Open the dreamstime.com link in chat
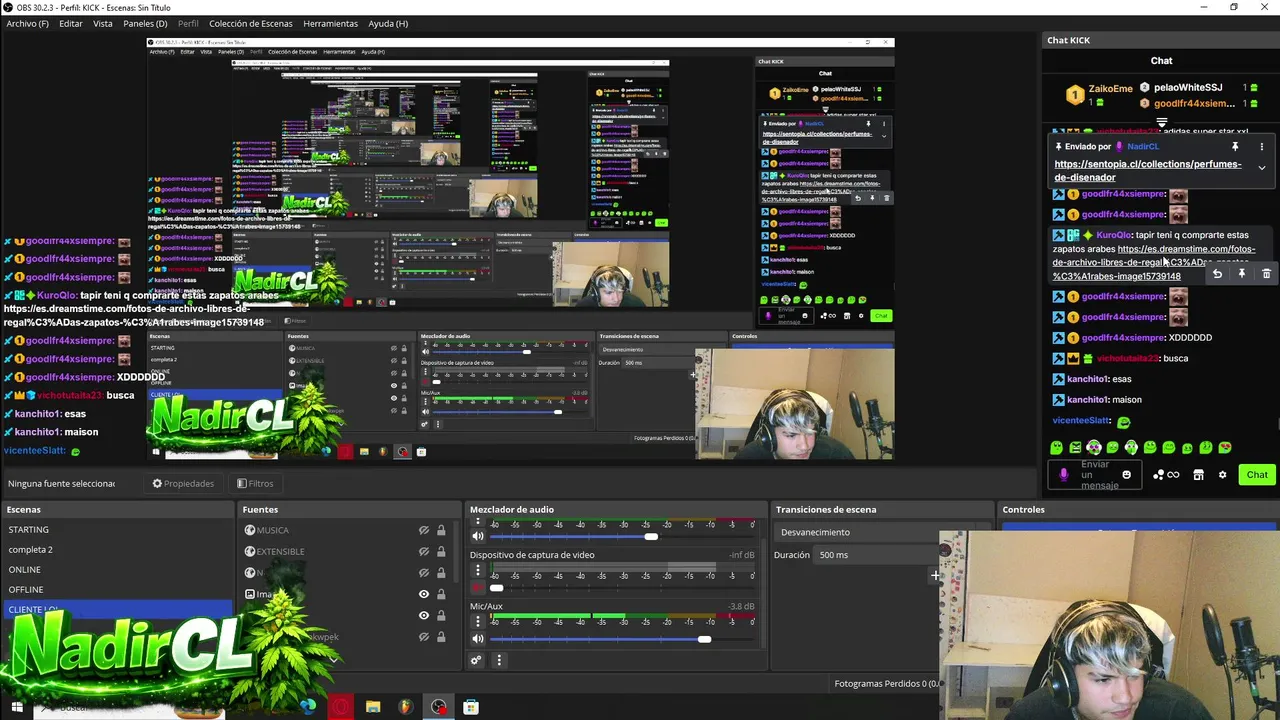This screenshot has height=720, width=1280. pyautogui.click(x=1154, y=262)
